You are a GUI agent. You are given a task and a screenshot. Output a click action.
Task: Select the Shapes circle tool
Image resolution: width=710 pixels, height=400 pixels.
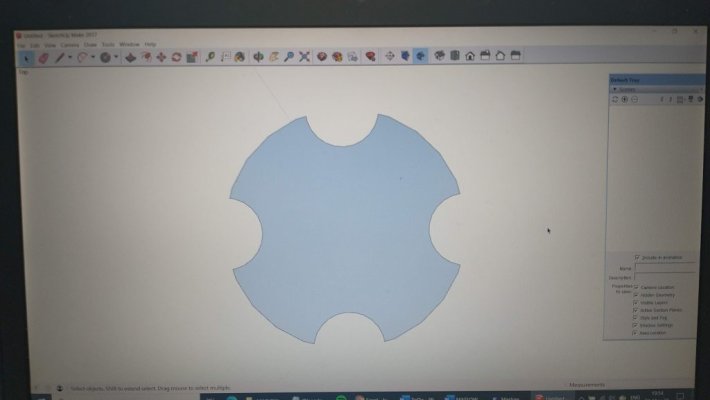[105, 58]
